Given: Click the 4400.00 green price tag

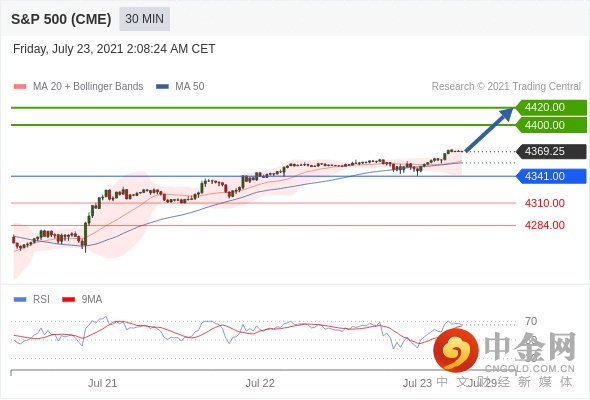Looking at the screenshot, I should [x=551, y=125].
